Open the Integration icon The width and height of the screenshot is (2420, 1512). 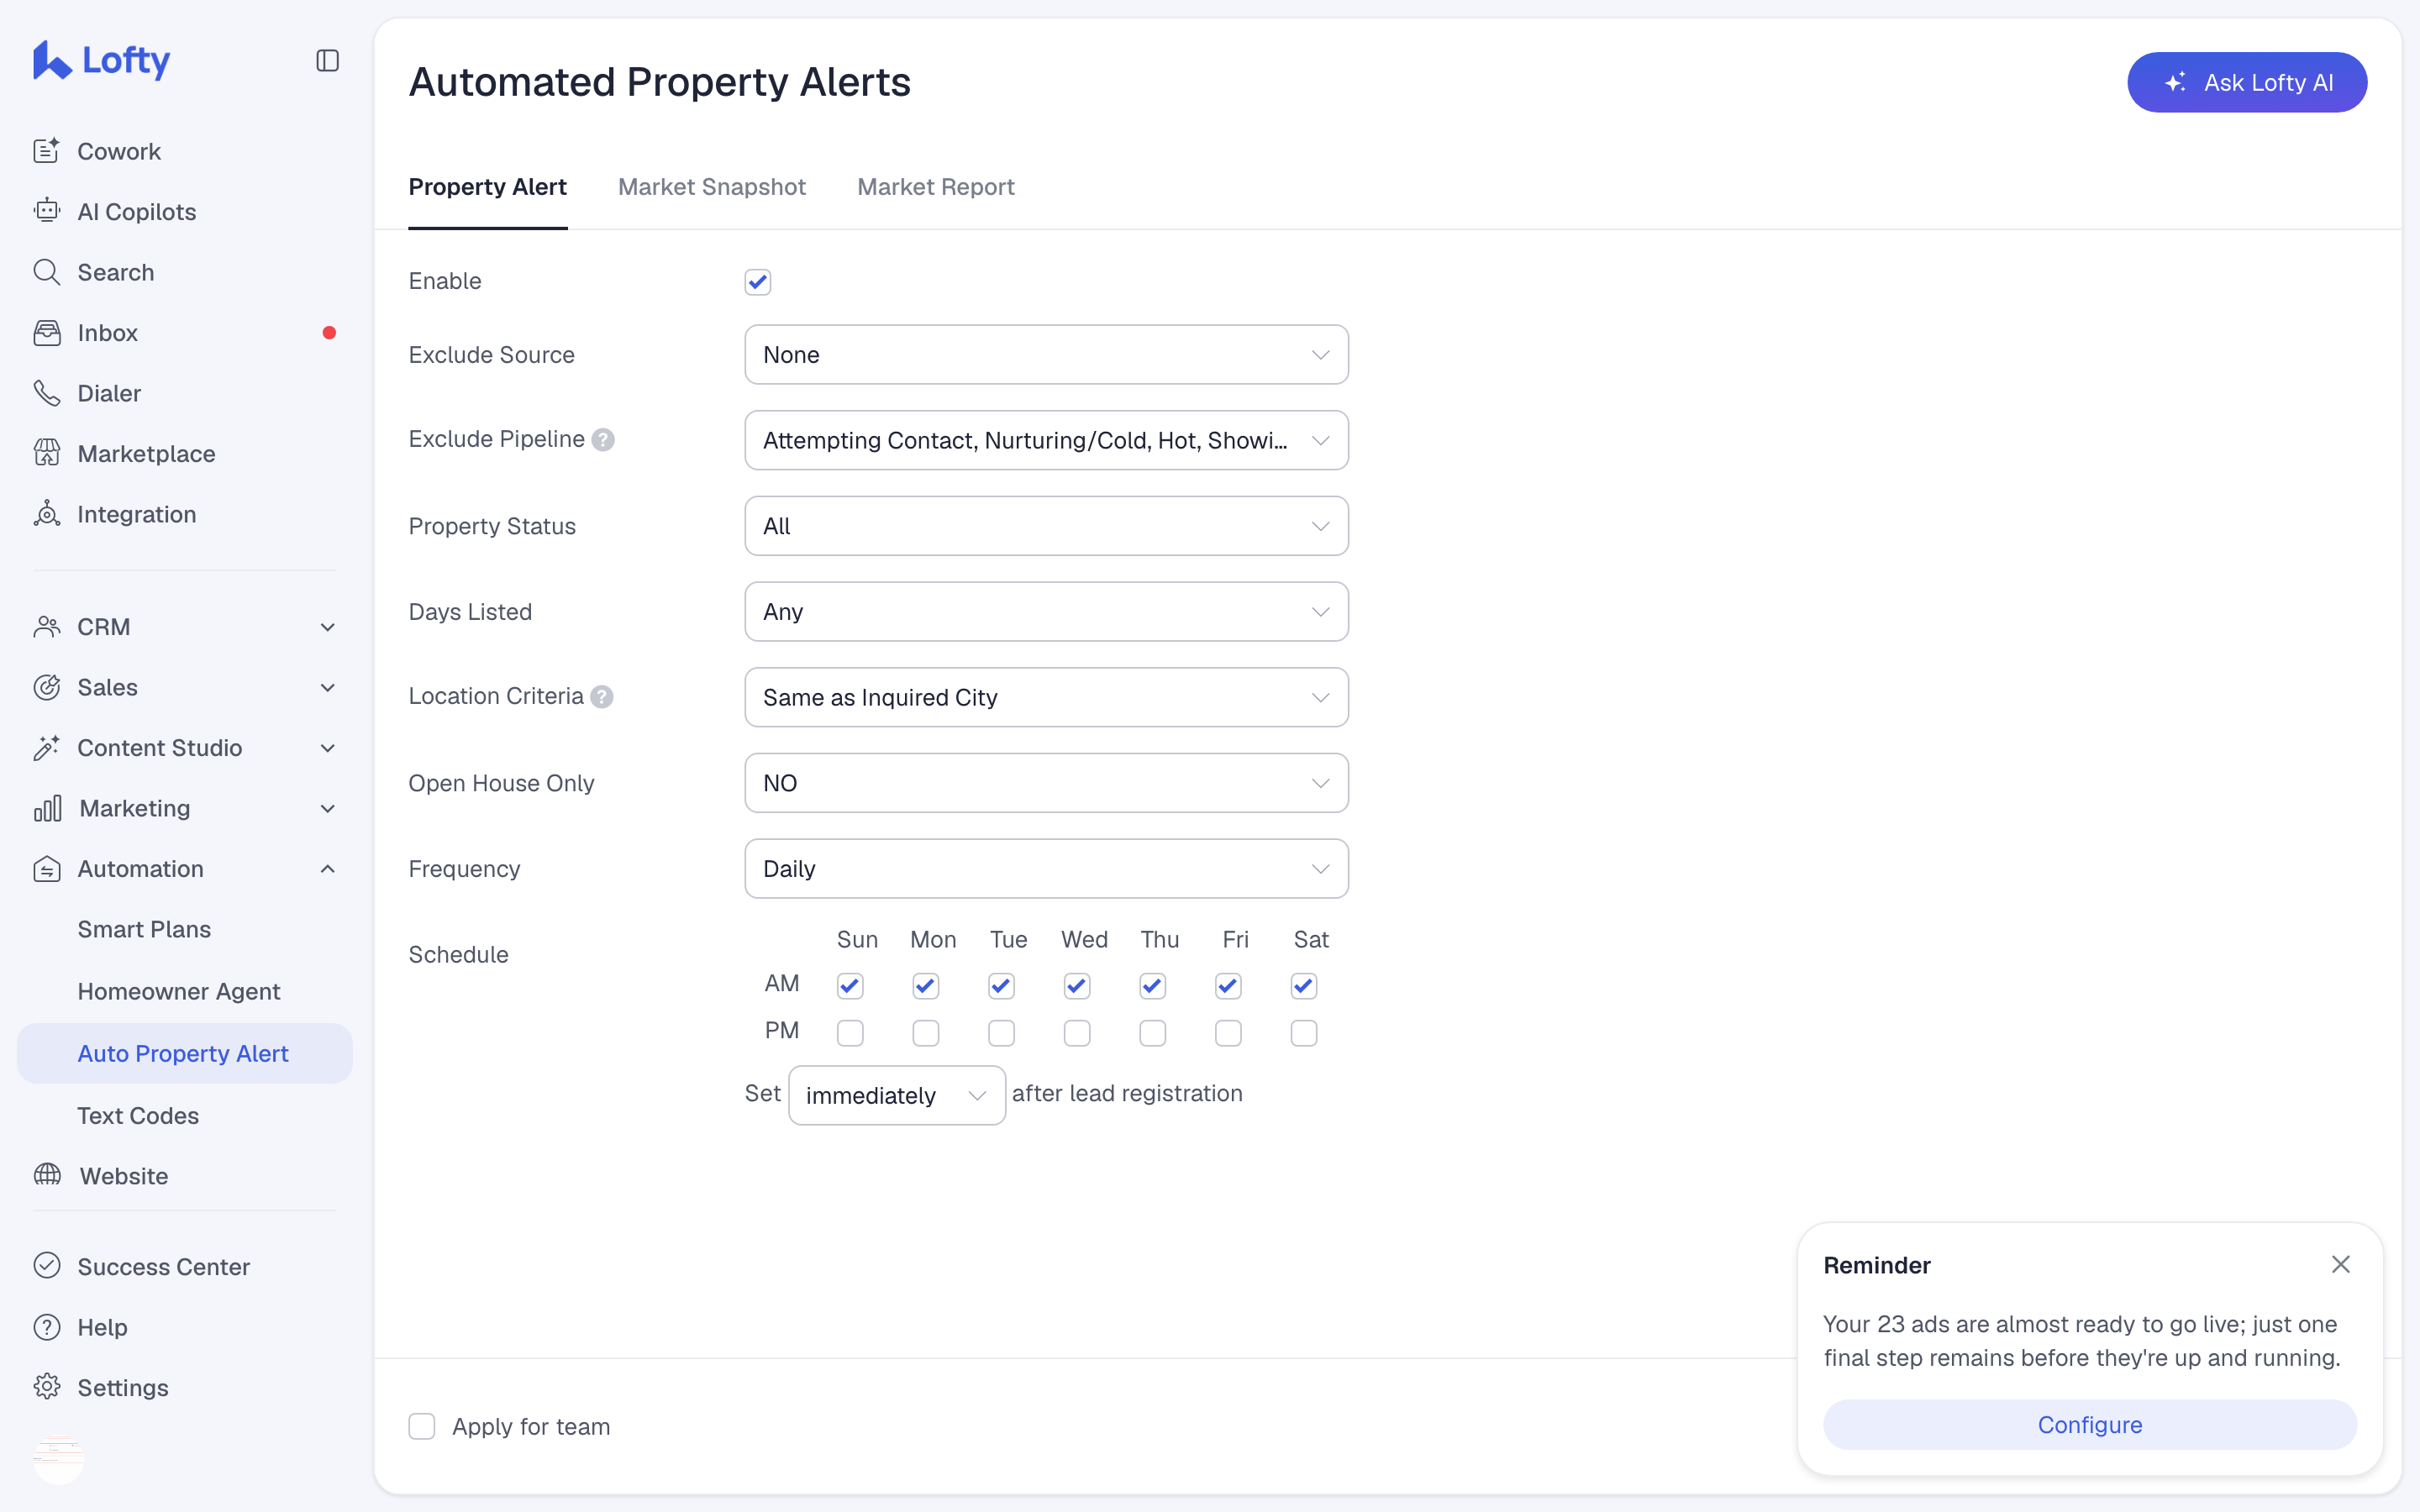coord(47,514)
